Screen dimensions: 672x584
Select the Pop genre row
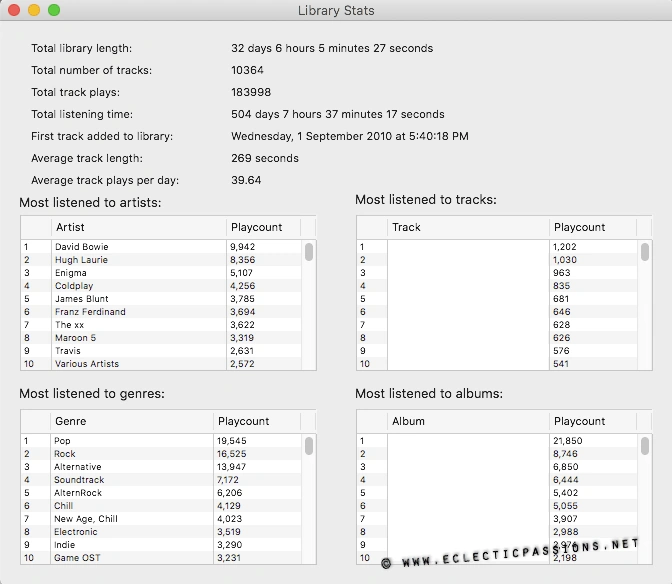click(x=161, y=441)
